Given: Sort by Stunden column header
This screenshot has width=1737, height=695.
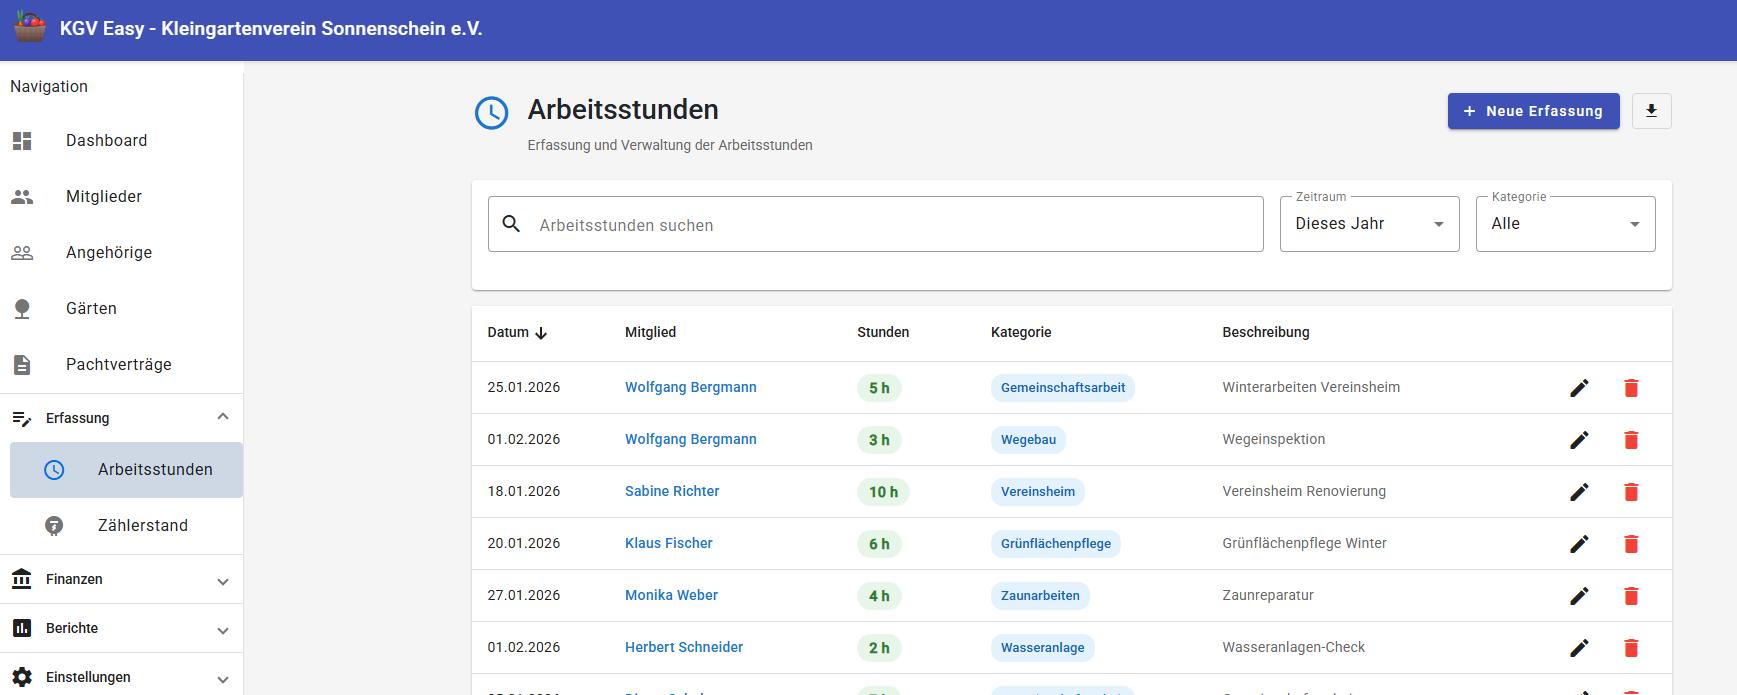Looking at the screenshot, I should point(883,332).
